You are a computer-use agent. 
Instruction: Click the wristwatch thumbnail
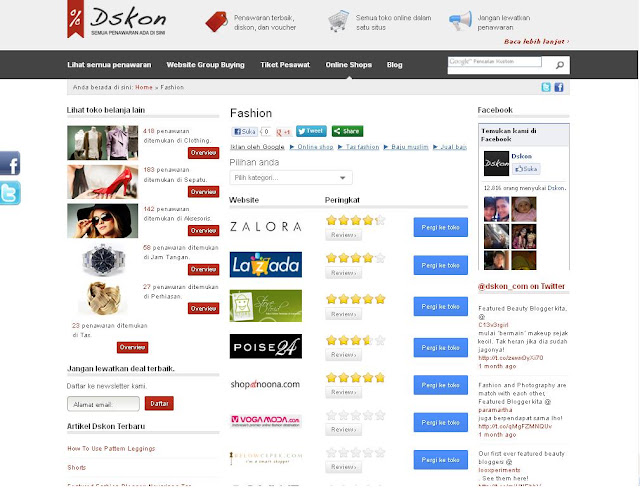102,260
